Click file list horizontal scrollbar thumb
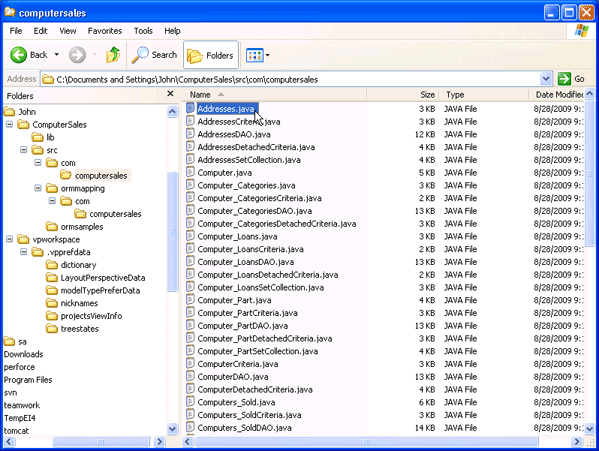599x451 pixels. (366, 442)
